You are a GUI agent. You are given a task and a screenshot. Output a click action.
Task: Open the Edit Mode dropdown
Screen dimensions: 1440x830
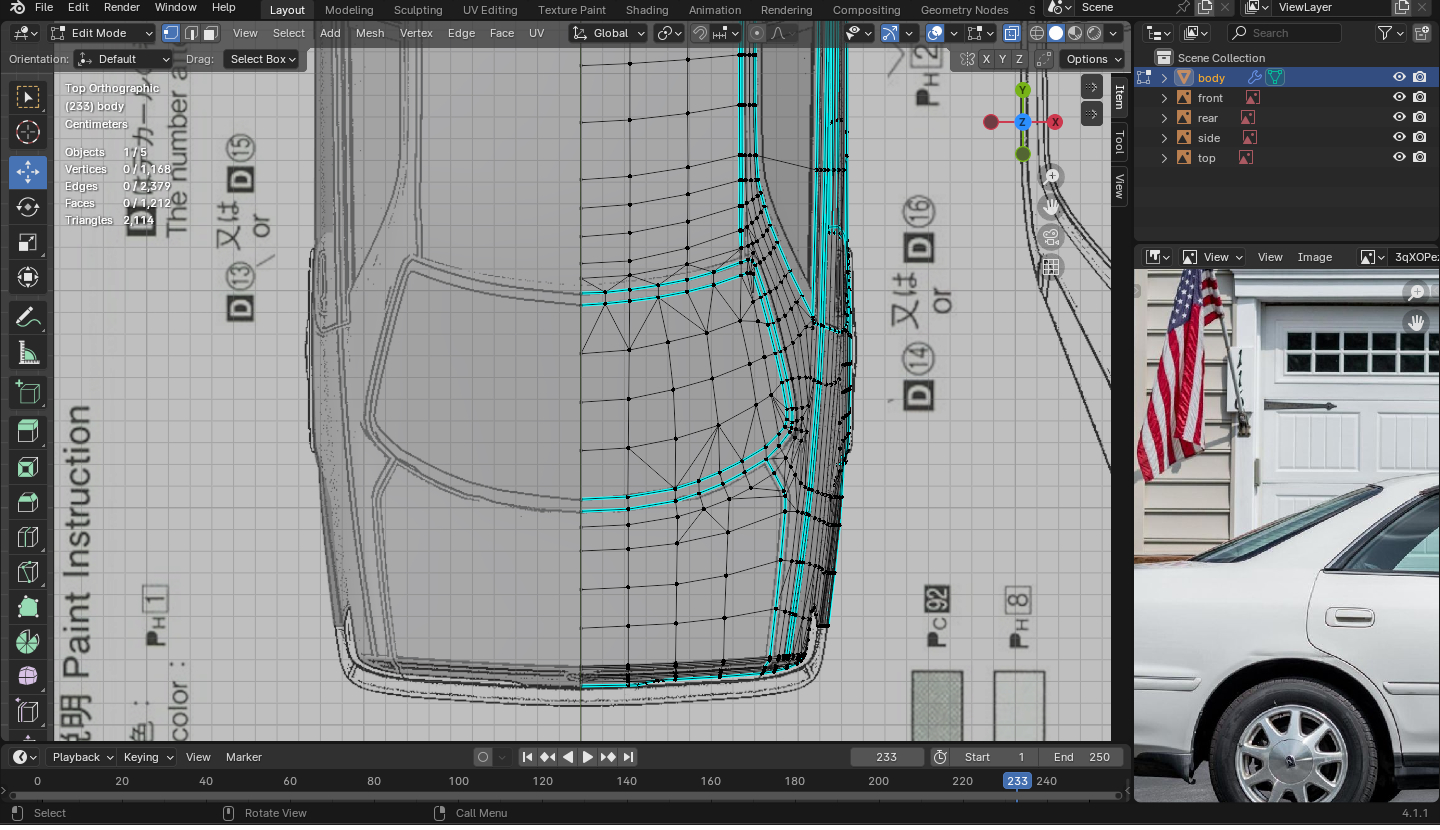[102, 33]
